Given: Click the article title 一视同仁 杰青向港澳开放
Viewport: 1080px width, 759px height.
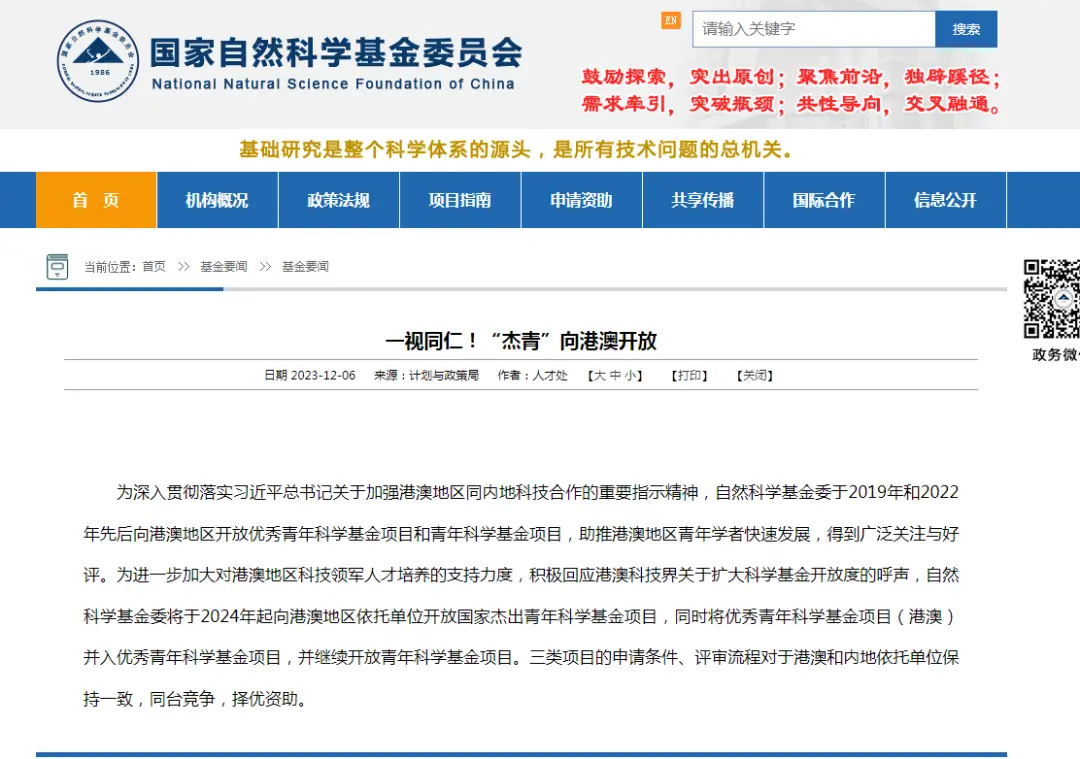Looking at the screenshot, I should 521,340.
